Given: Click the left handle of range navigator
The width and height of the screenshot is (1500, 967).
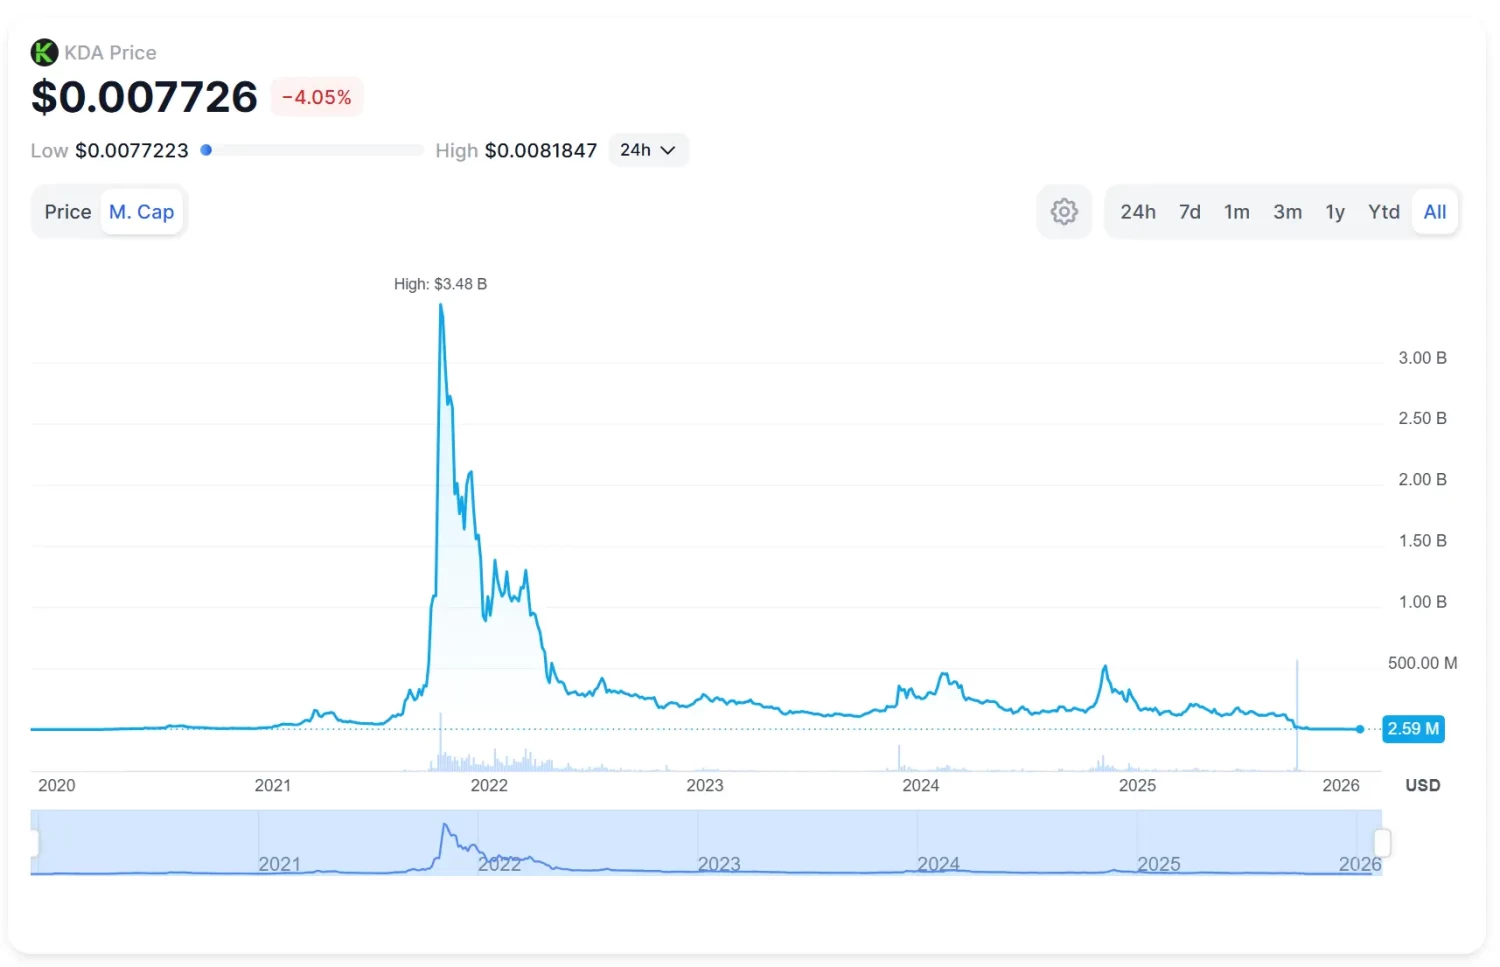Looking at the screenshot, I should point(34,843).
